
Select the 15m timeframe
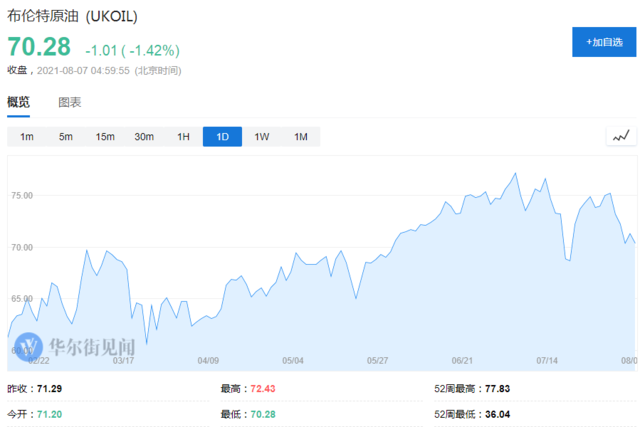(x=105, y=137)
